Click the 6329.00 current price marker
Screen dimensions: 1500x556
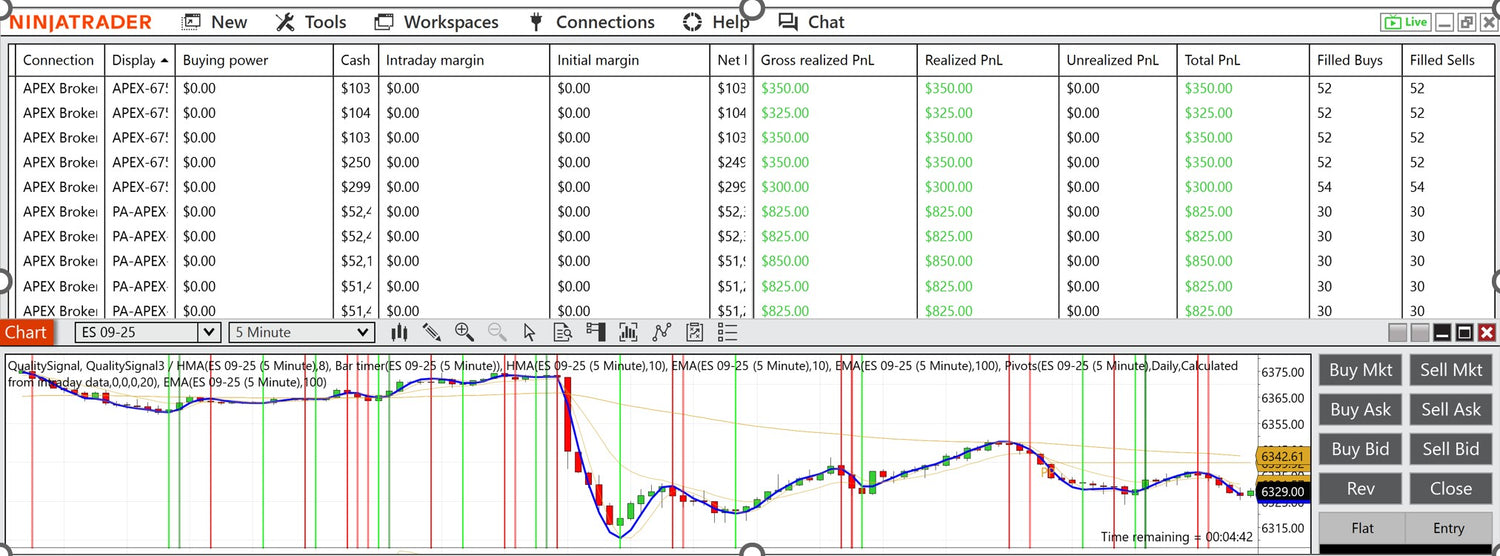click(x=1282, y=492)
